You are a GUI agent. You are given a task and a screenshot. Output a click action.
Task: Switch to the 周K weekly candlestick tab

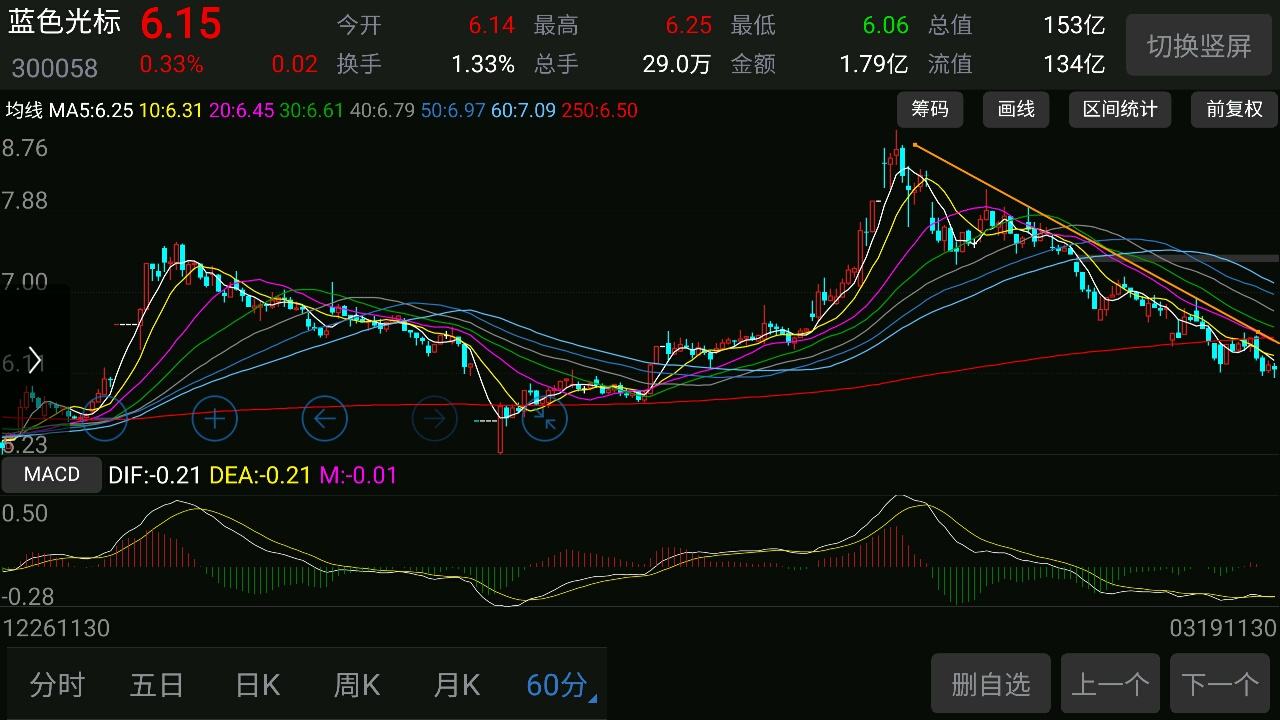click(357, 685)
